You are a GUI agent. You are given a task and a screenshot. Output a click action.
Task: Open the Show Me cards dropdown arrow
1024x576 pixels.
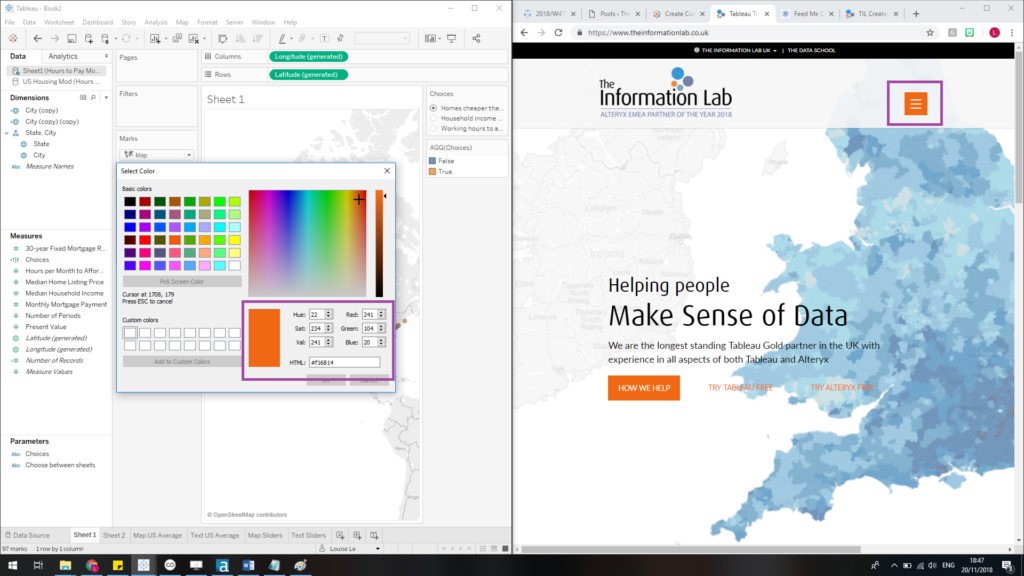click(438, 39)
